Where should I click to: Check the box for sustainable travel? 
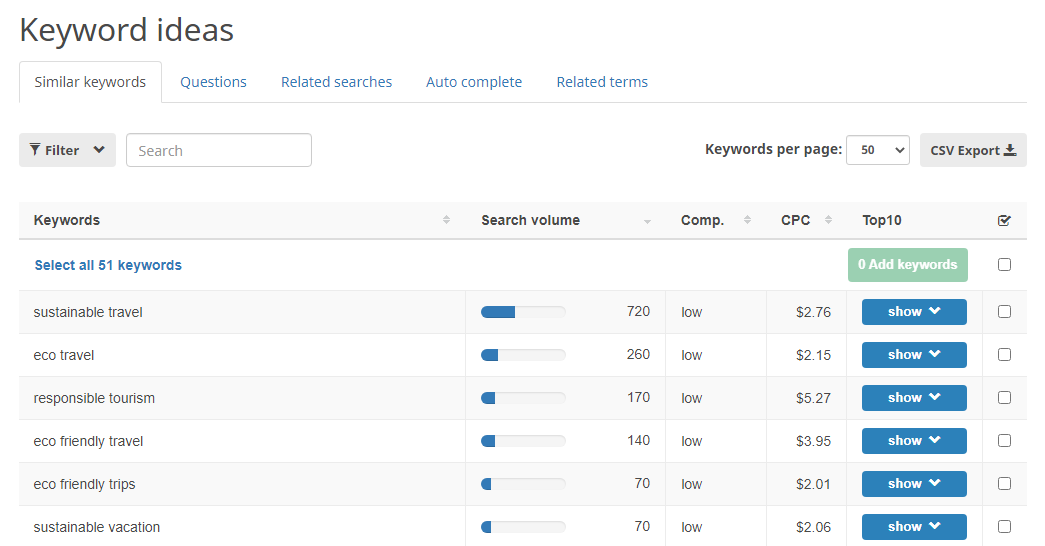click(1004, 311)
